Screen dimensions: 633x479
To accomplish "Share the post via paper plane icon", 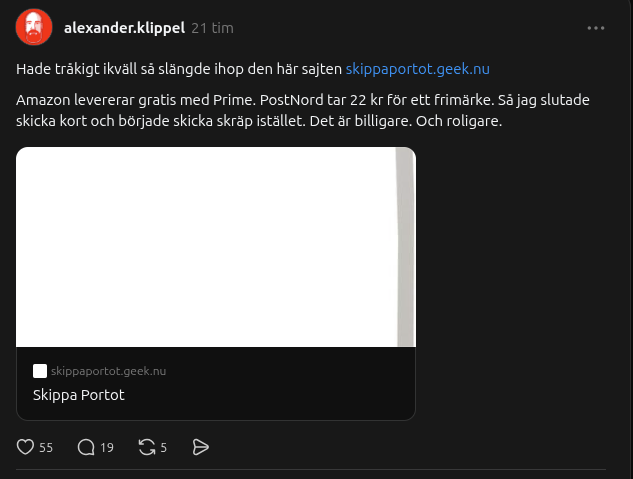I will click(x=200, y=447).
